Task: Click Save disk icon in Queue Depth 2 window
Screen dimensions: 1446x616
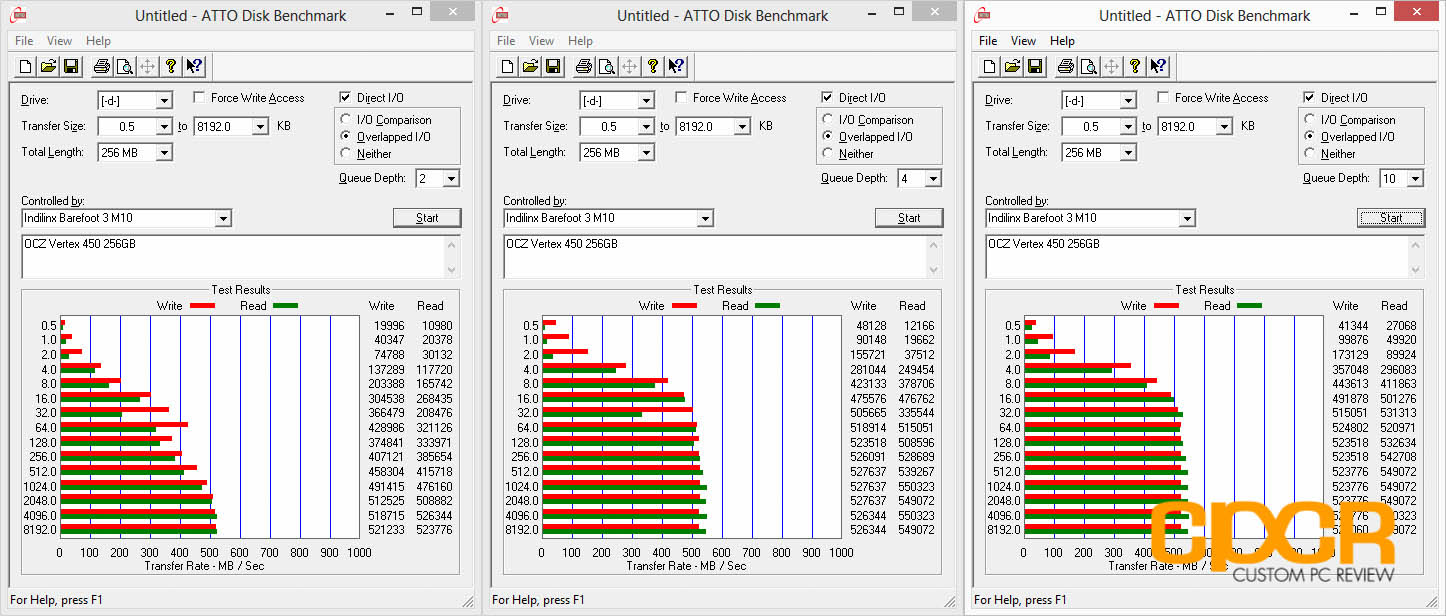Action: (x=71, y=66)
